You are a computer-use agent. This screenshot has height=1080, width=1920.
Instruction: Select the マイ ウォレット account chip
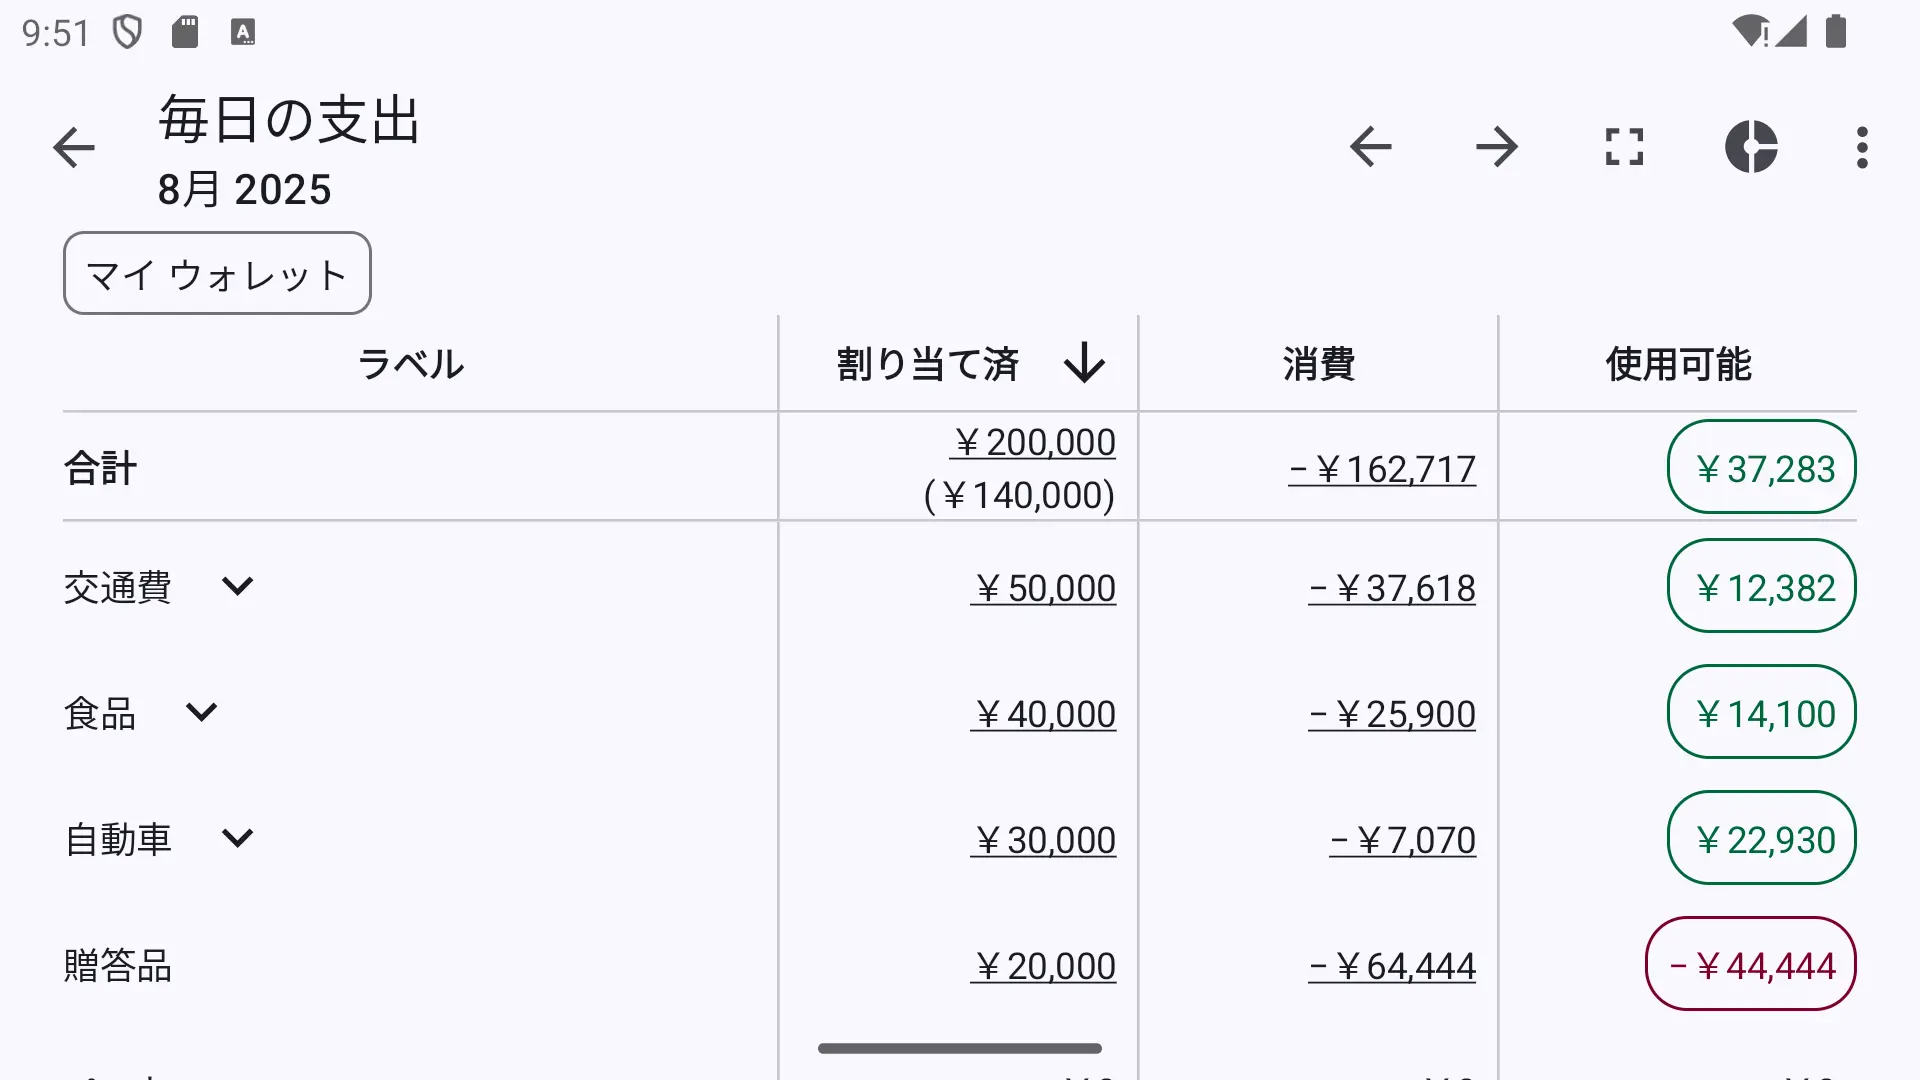[217, 273]
